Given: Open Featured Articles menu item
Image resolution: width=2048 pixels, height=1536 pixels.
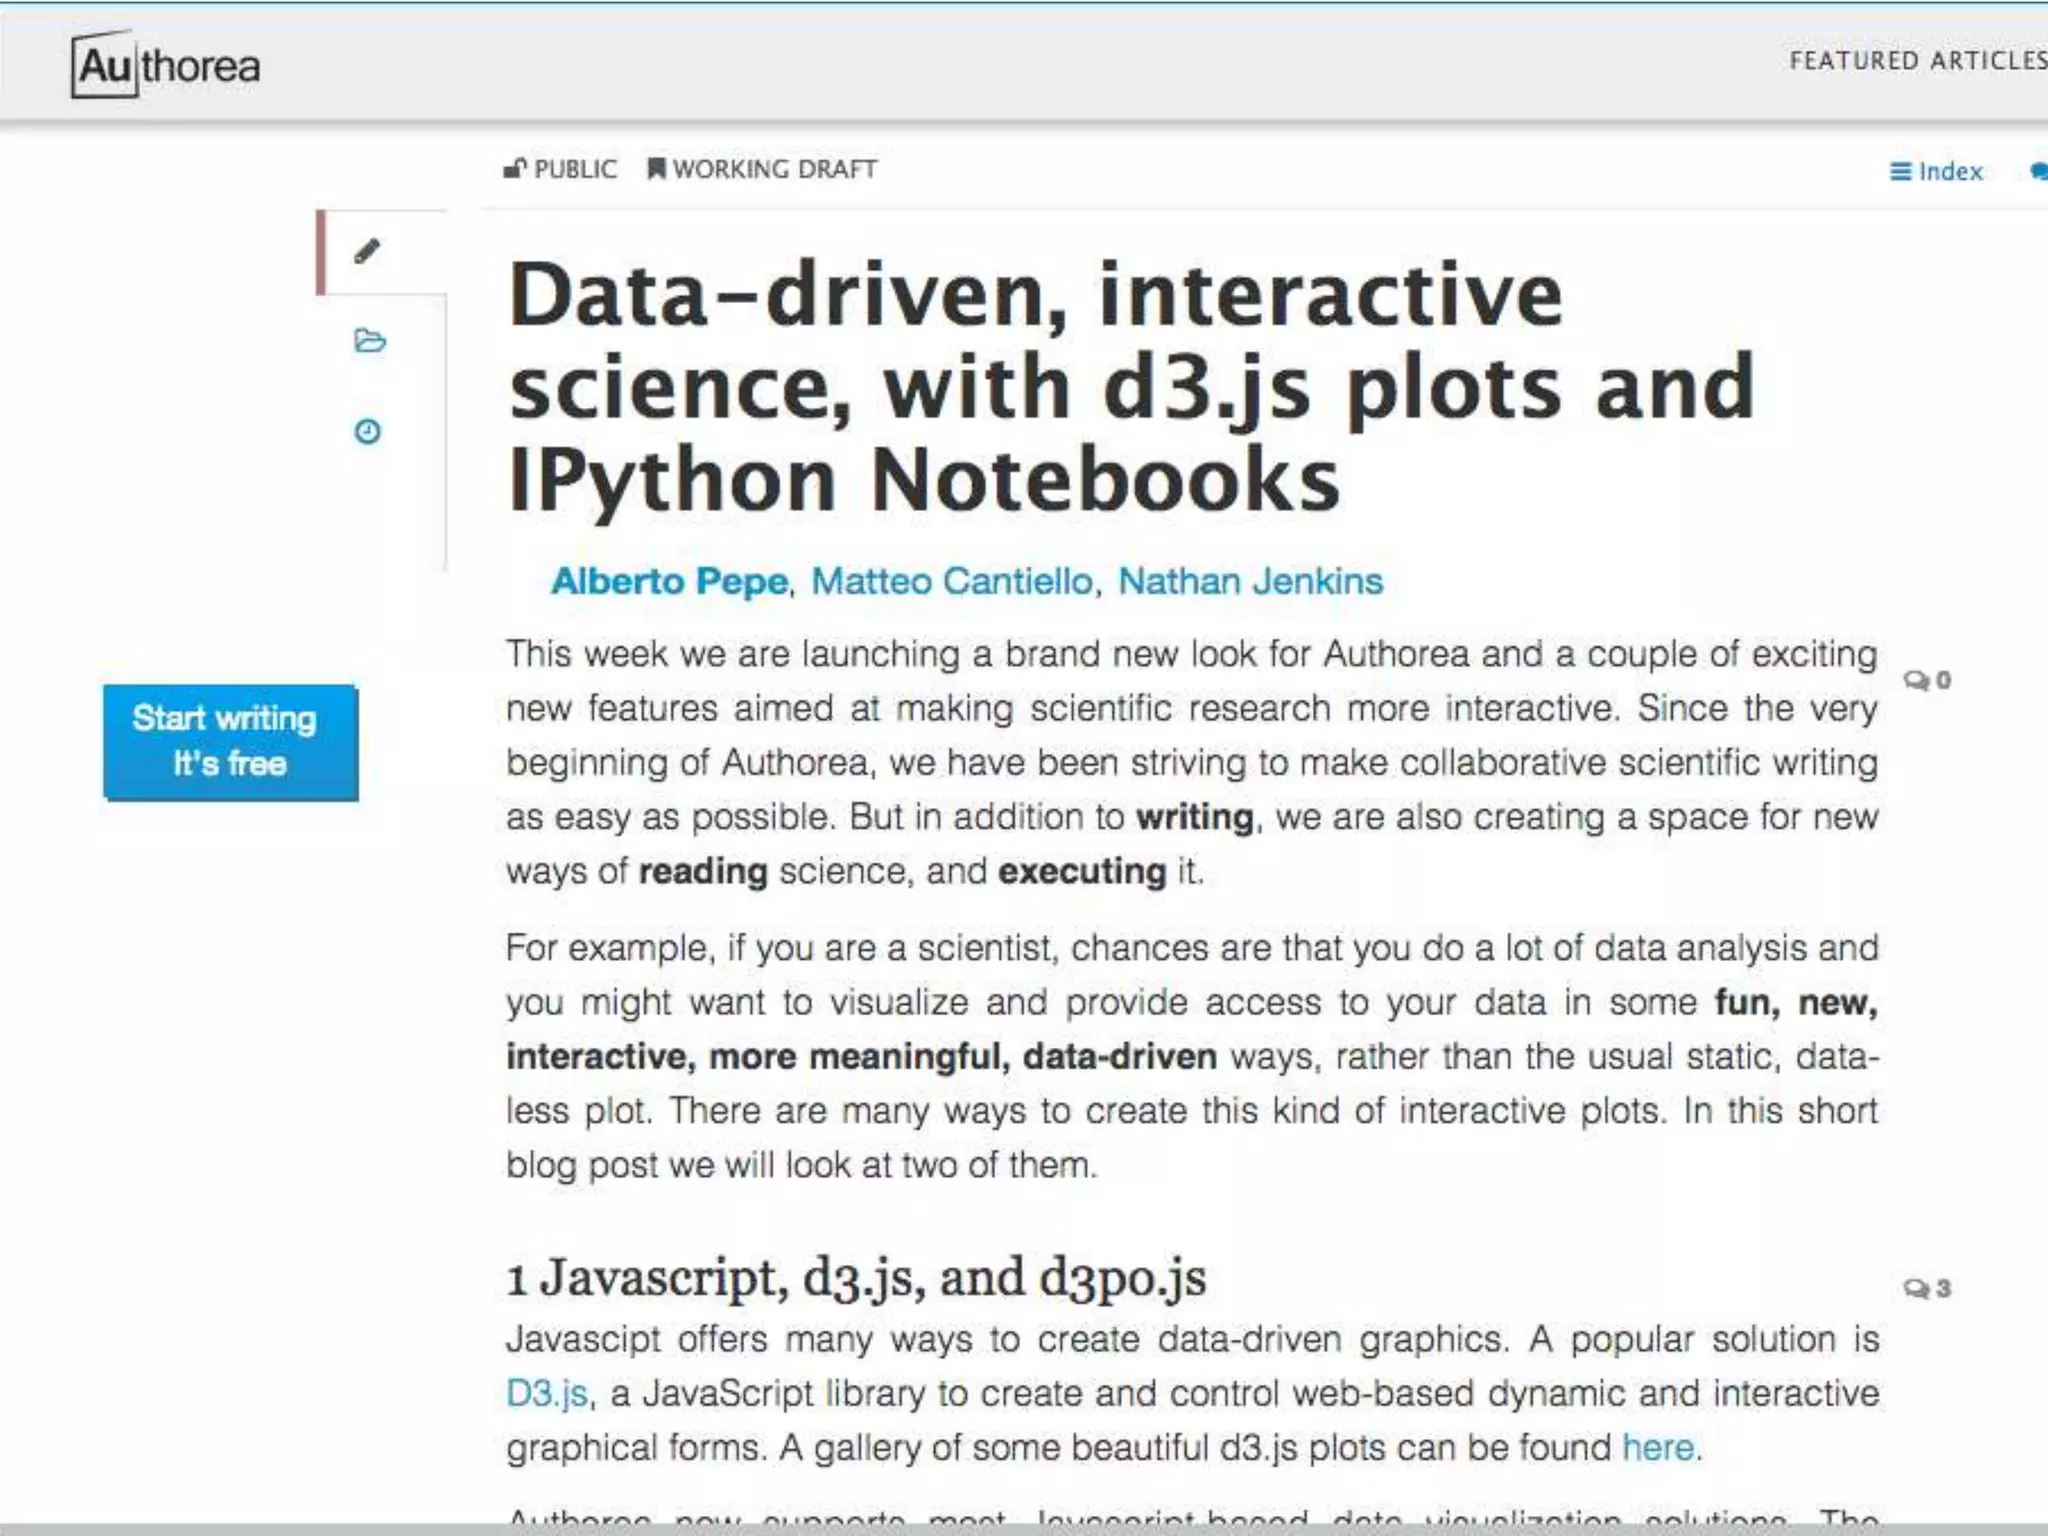Looking at the screenshot, I should (1917, 61).
